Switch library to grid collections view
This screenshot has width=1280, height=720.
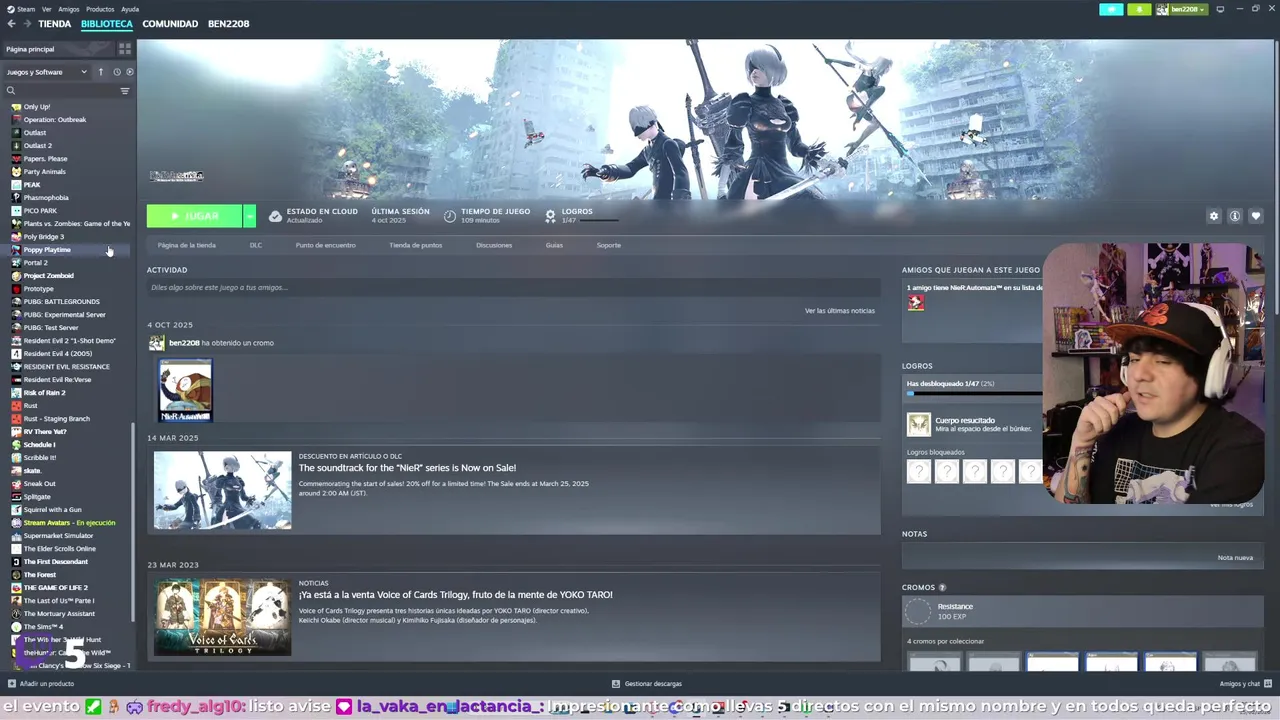pyautogui.click(x=125, y=49)
